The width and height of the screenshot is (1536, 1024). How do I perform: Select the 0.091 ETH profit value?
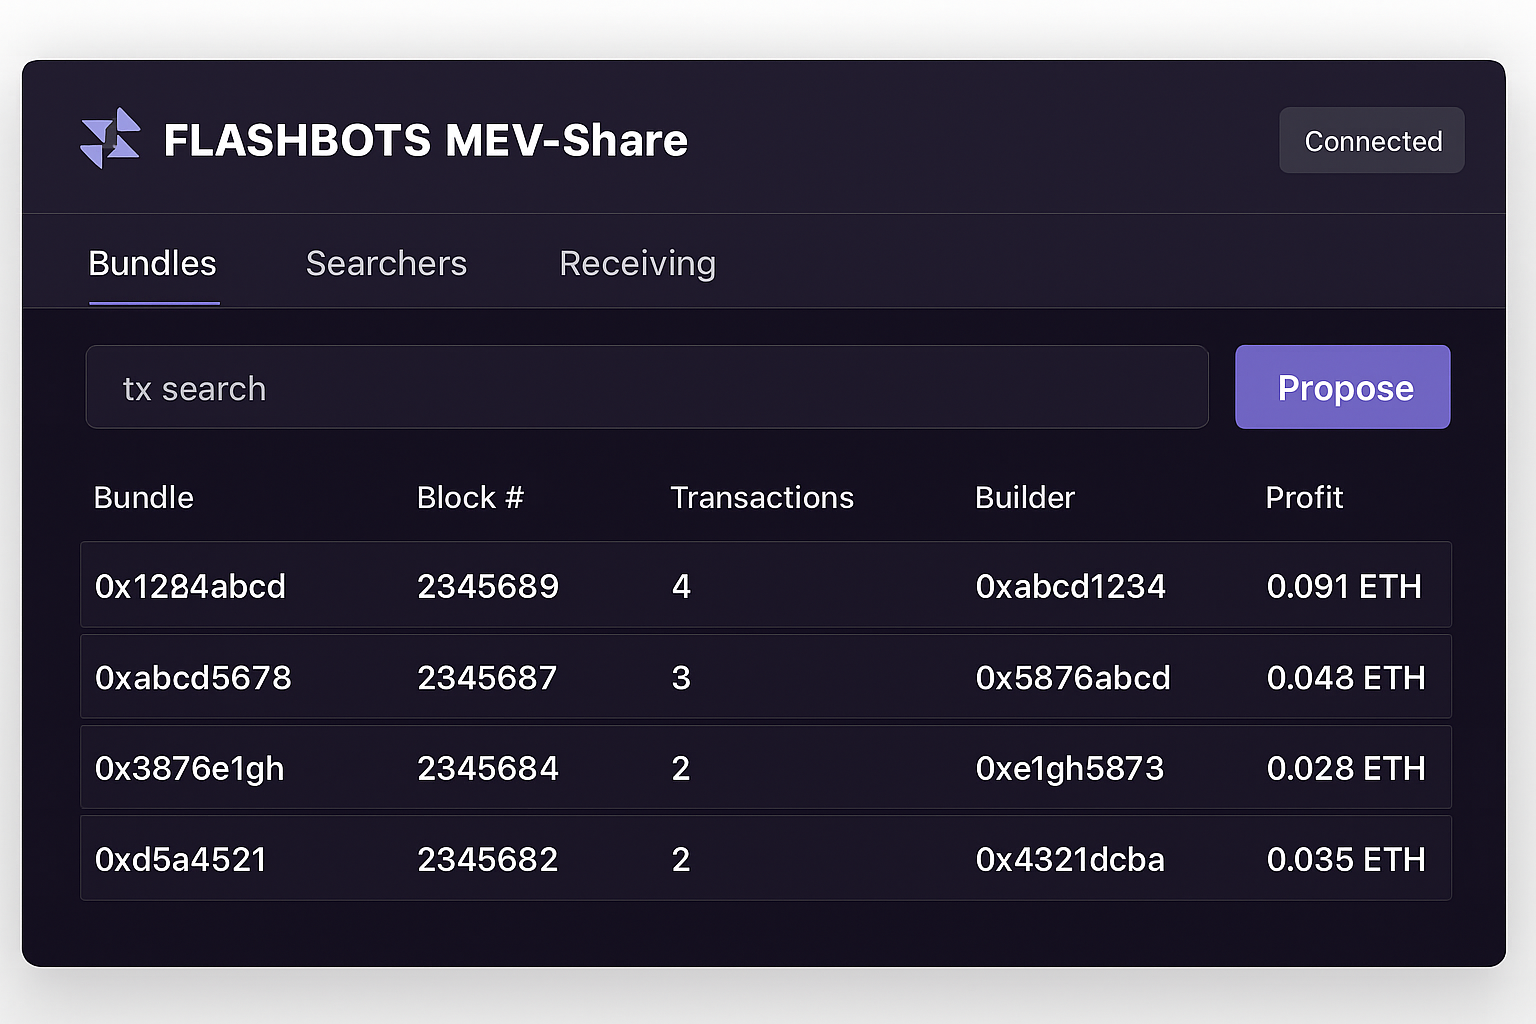tap(1344, 586)
